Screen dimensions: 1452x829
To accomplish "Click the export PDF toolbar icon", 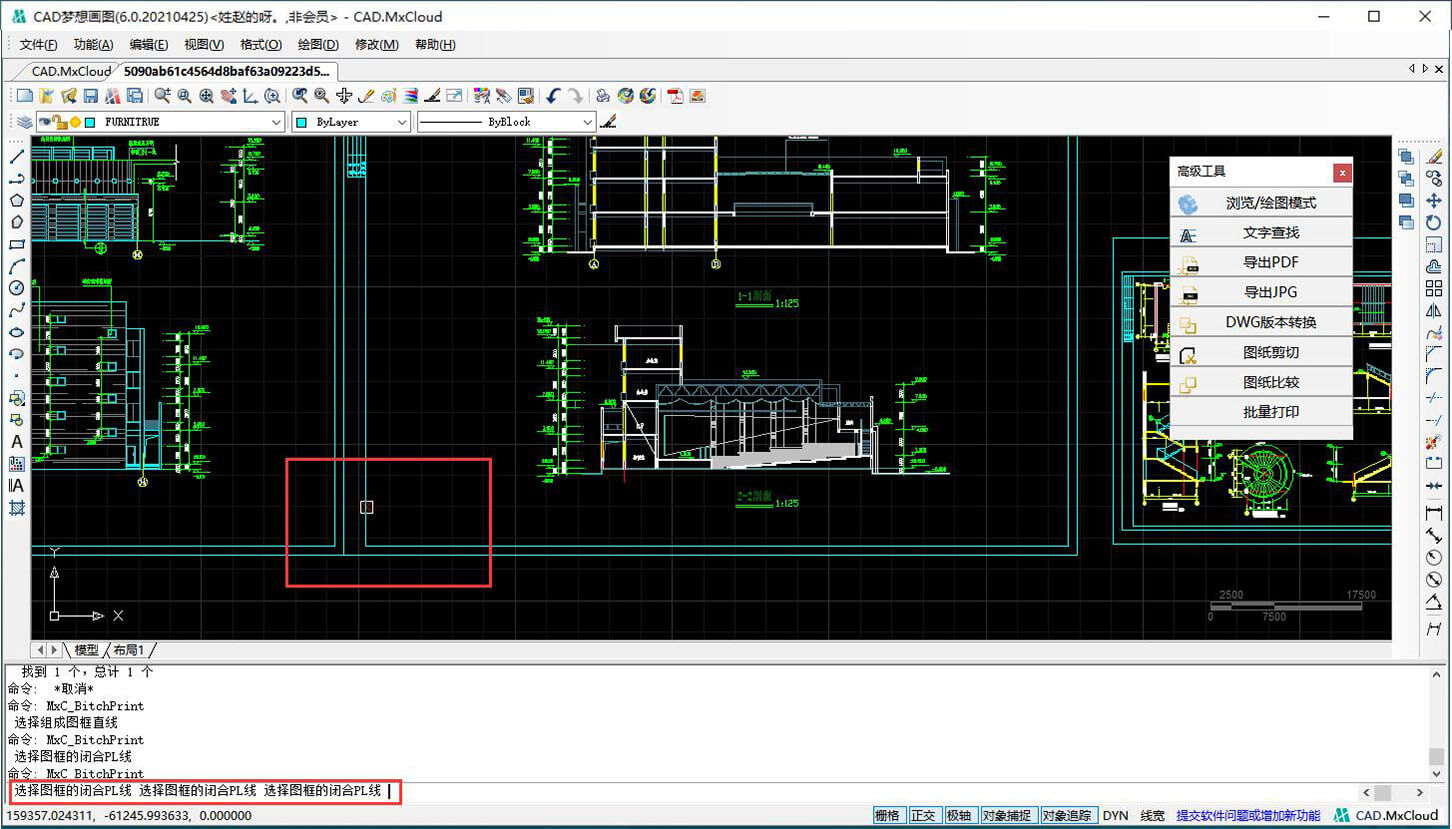I will (677, 96).
